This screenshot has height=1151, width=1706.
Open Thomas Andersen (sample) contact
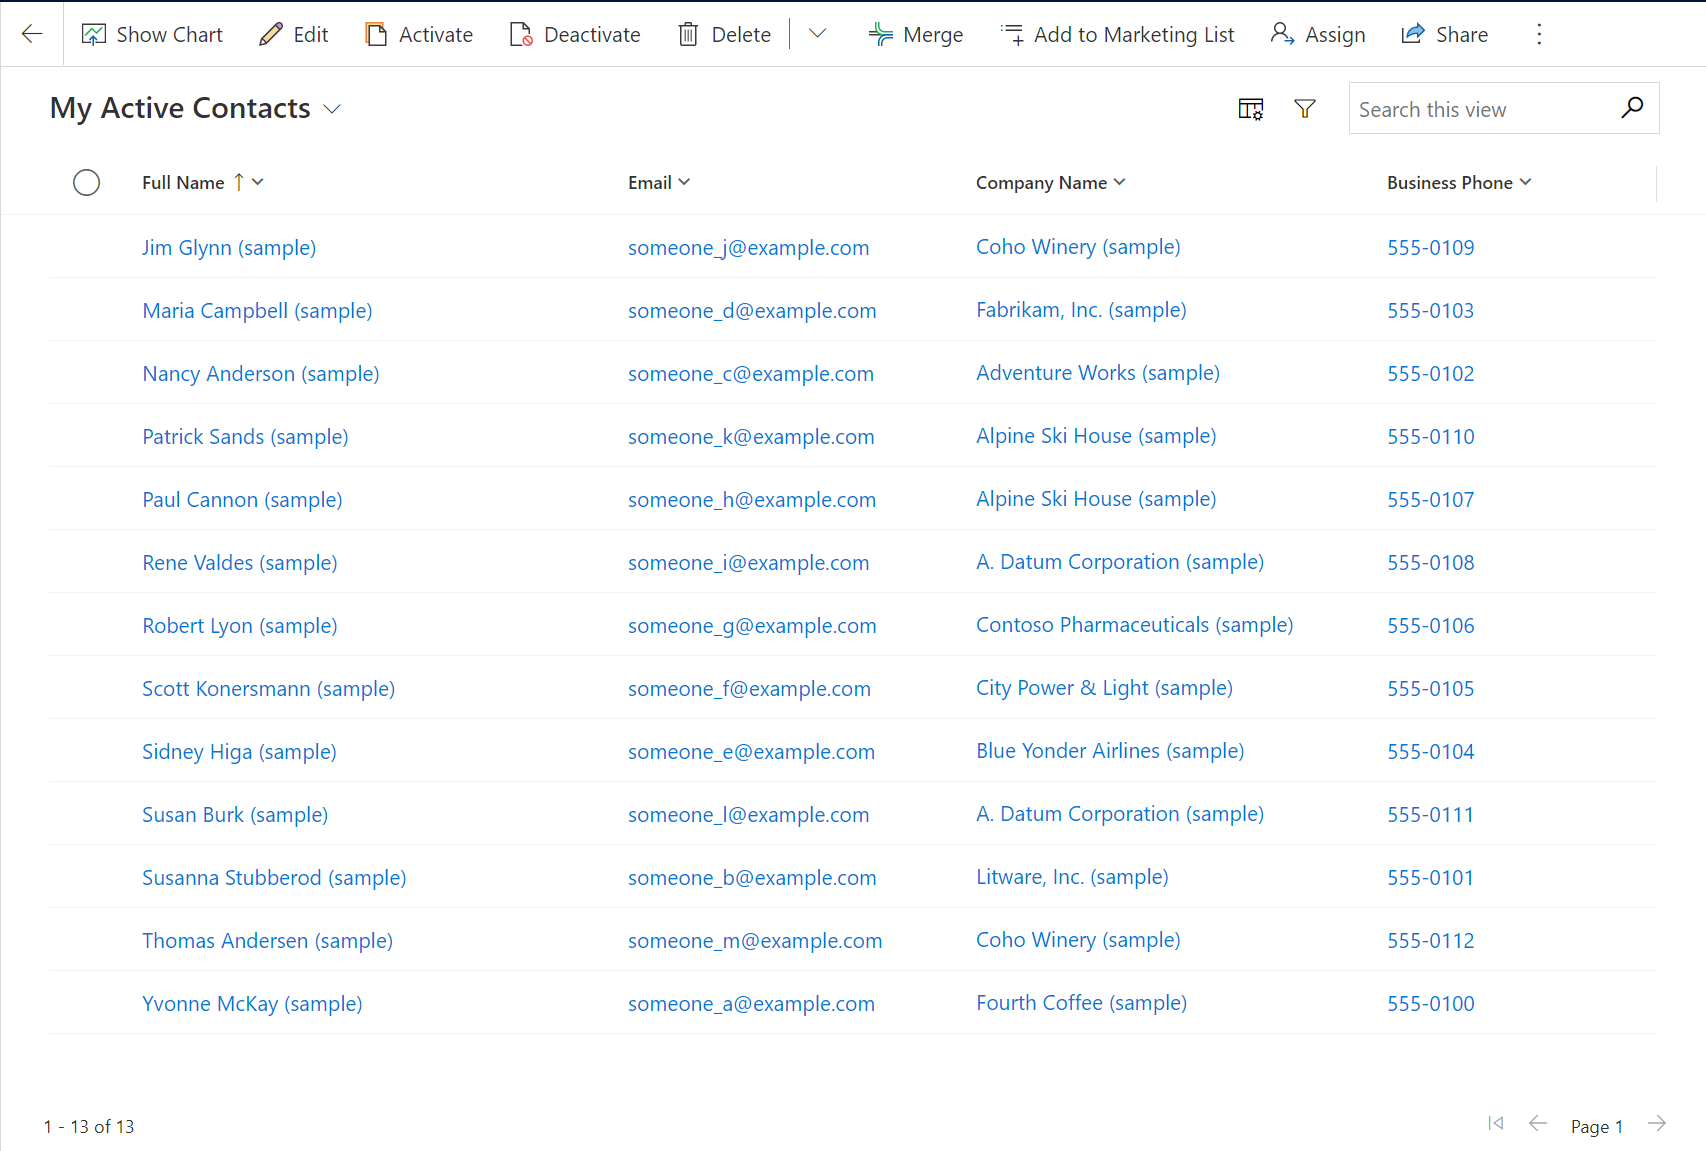pyautogui.click(x=267, y=940)
